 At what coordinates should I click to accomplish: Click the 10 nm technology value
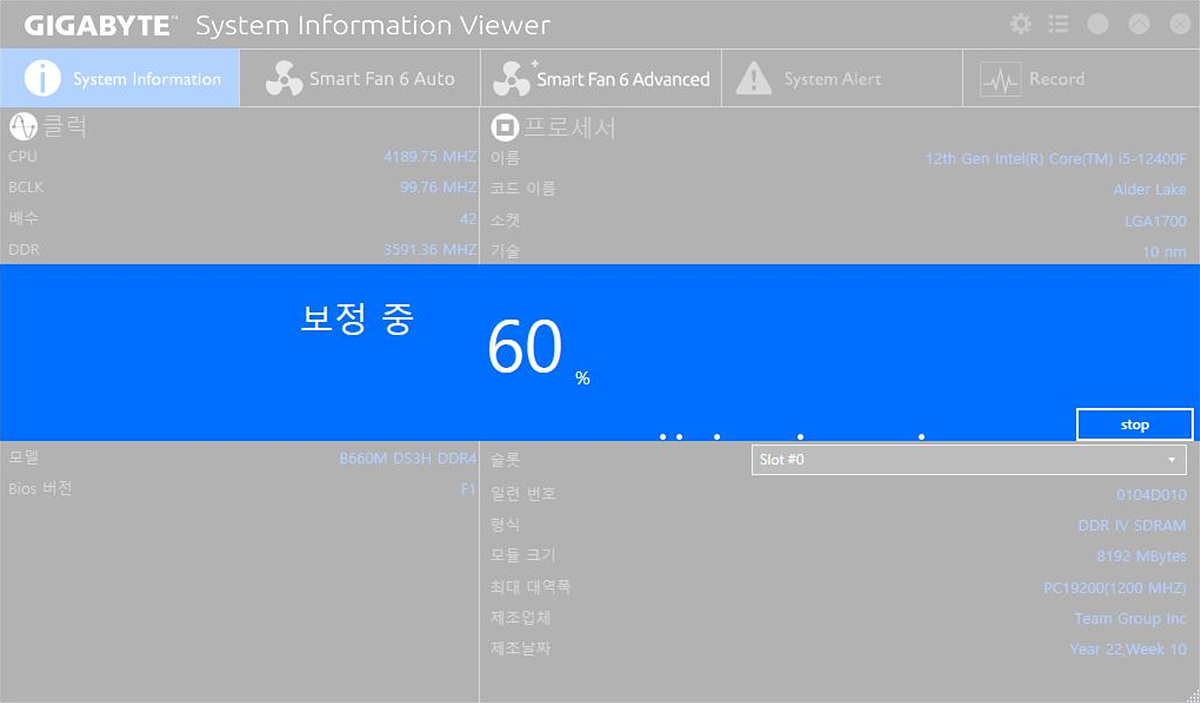click(x=1164, y=252)
